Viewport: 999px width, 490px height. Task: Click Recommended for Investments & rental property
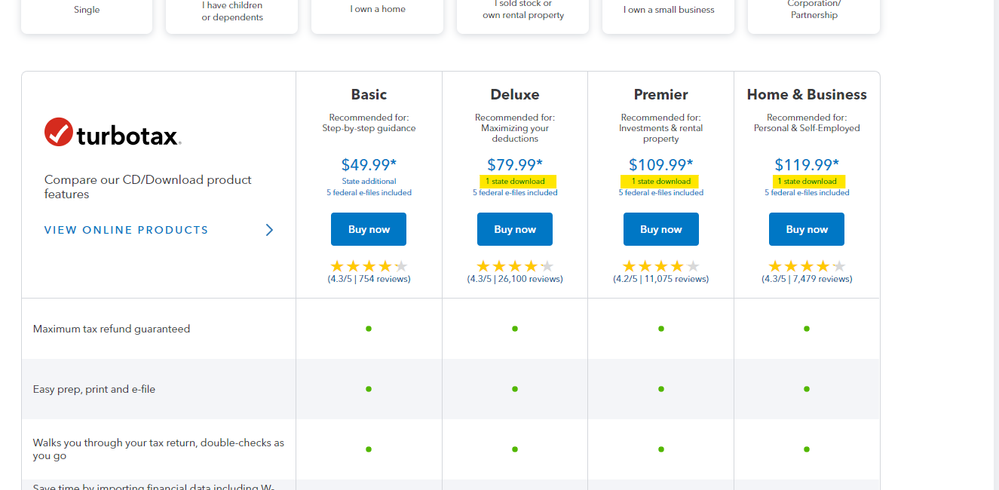point(661,128)
